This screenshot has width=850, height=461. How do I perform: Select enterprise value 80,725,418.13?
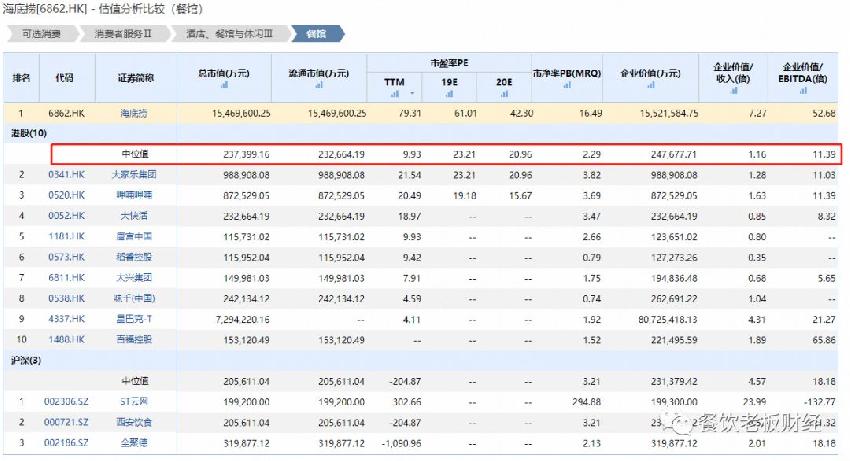[x=668, y=319]
